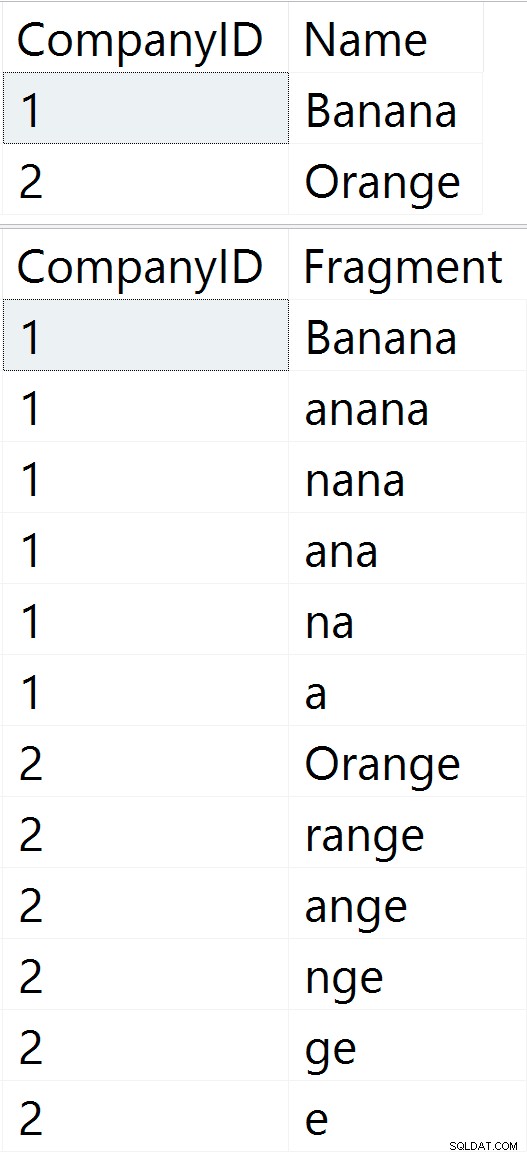Select the anana fragment cell
Viewport: 527px width, 1156px height.
408,406
